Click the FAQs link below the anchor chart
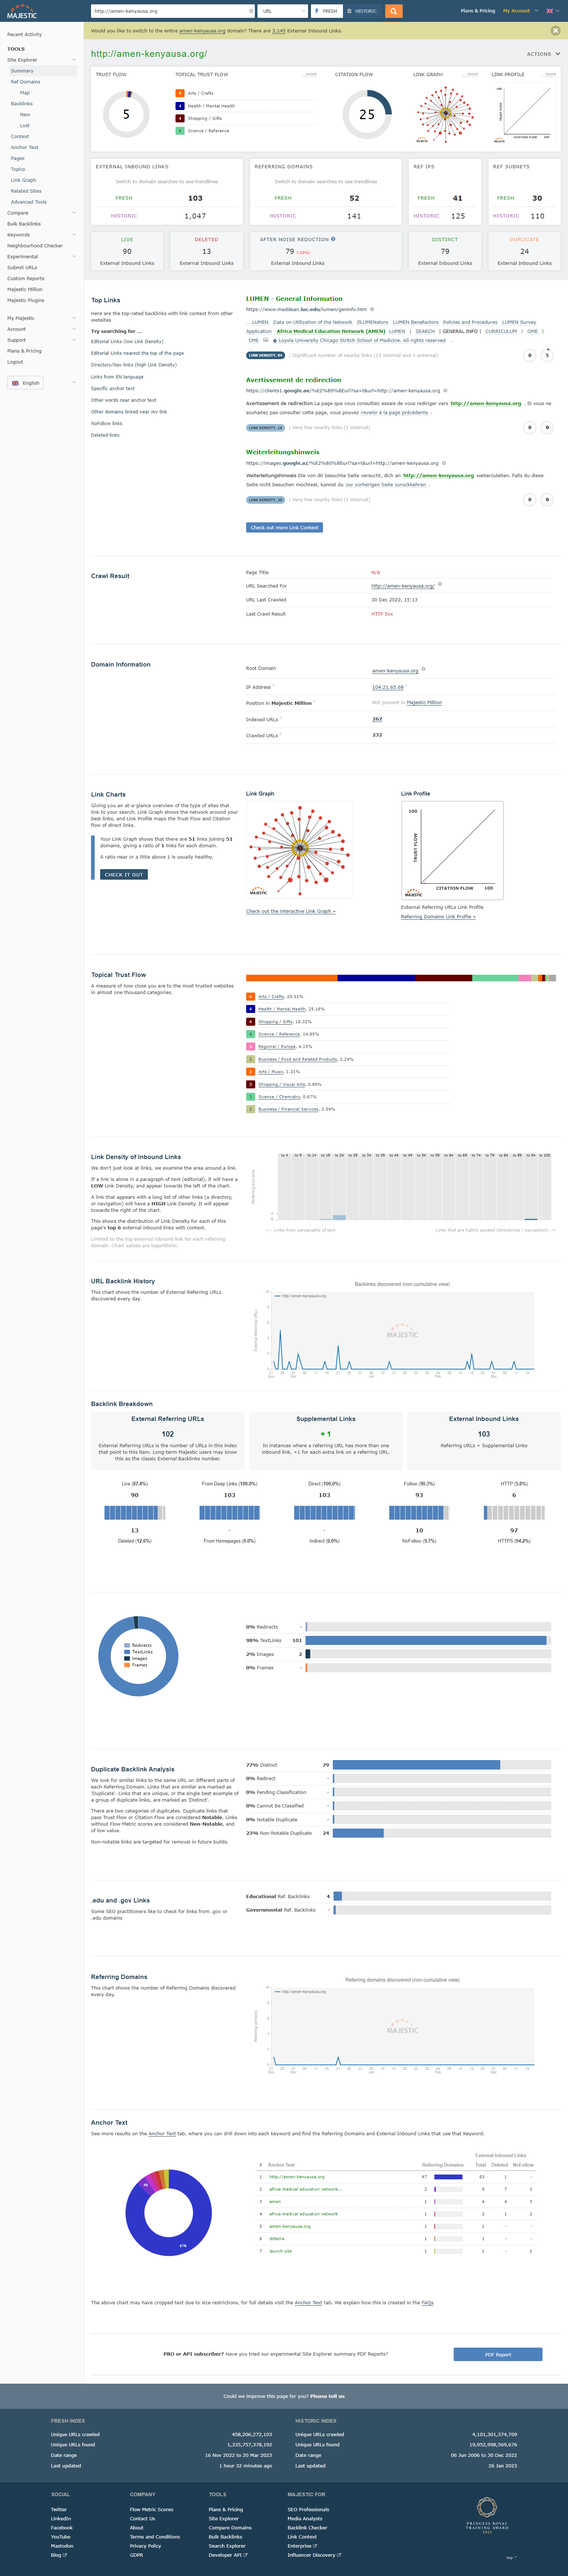This screenshot has height=2576, width=568. pyautogui.click(x=428, y=2303)
